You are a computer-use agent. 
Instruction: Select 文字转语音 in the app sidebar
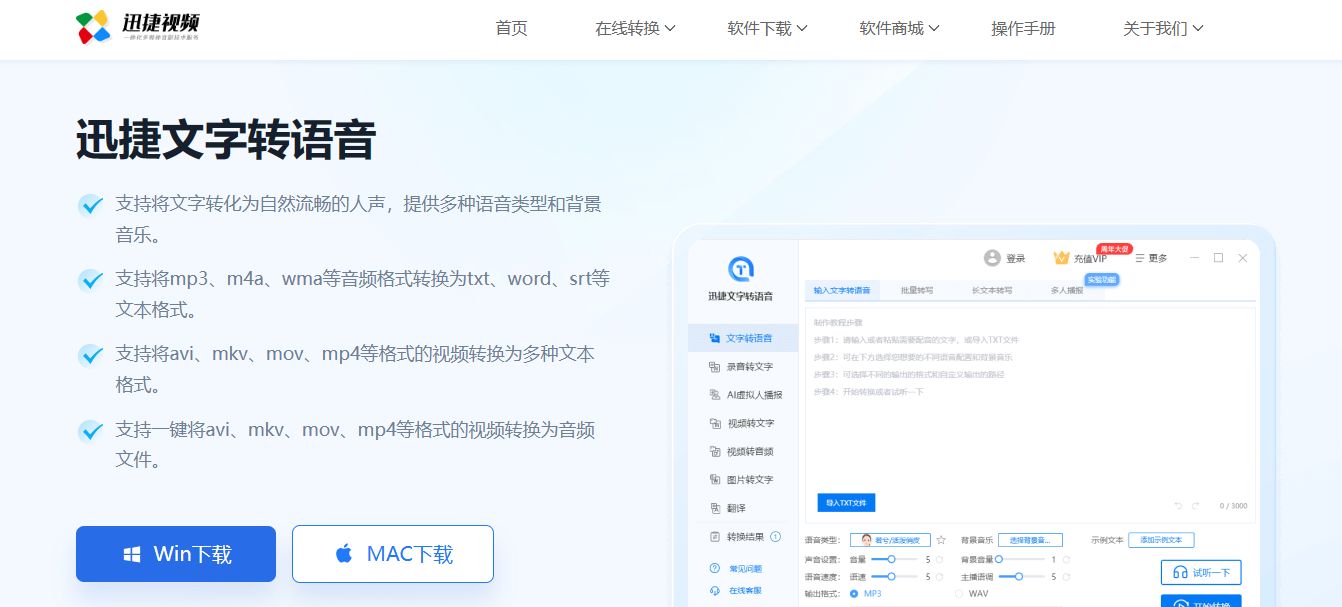pos(743,338)
